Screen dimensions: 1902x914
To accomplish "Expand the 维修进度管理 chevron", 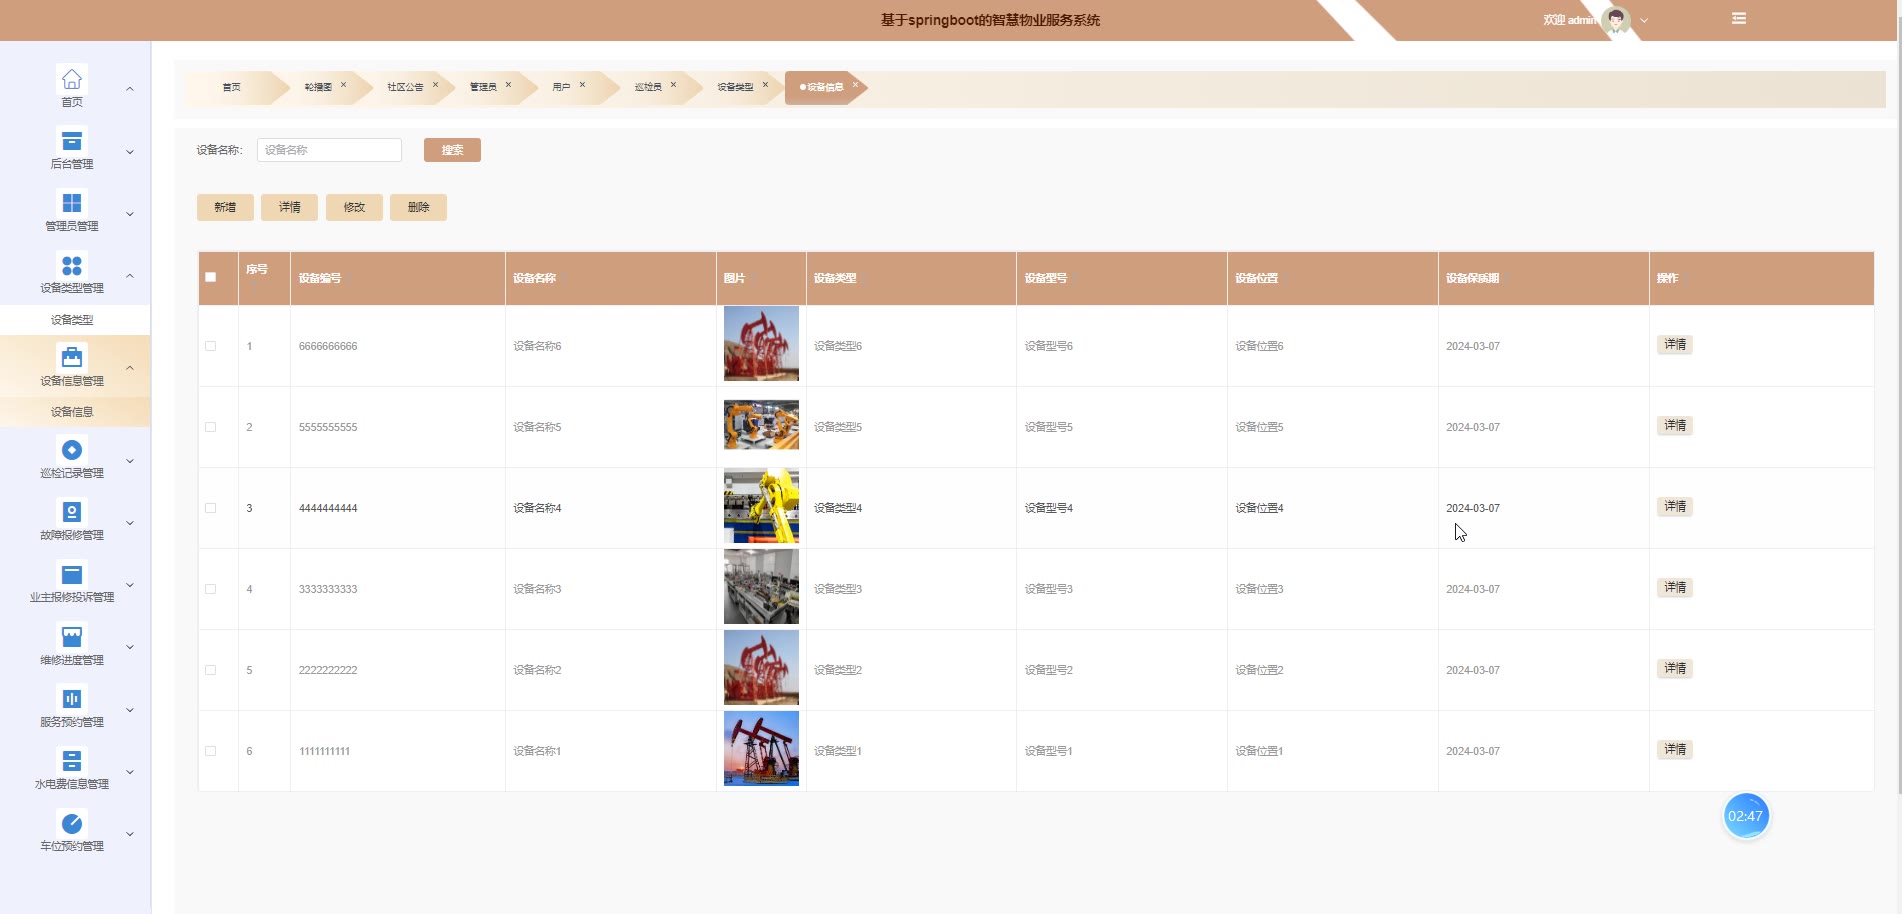I will [130, 647].
